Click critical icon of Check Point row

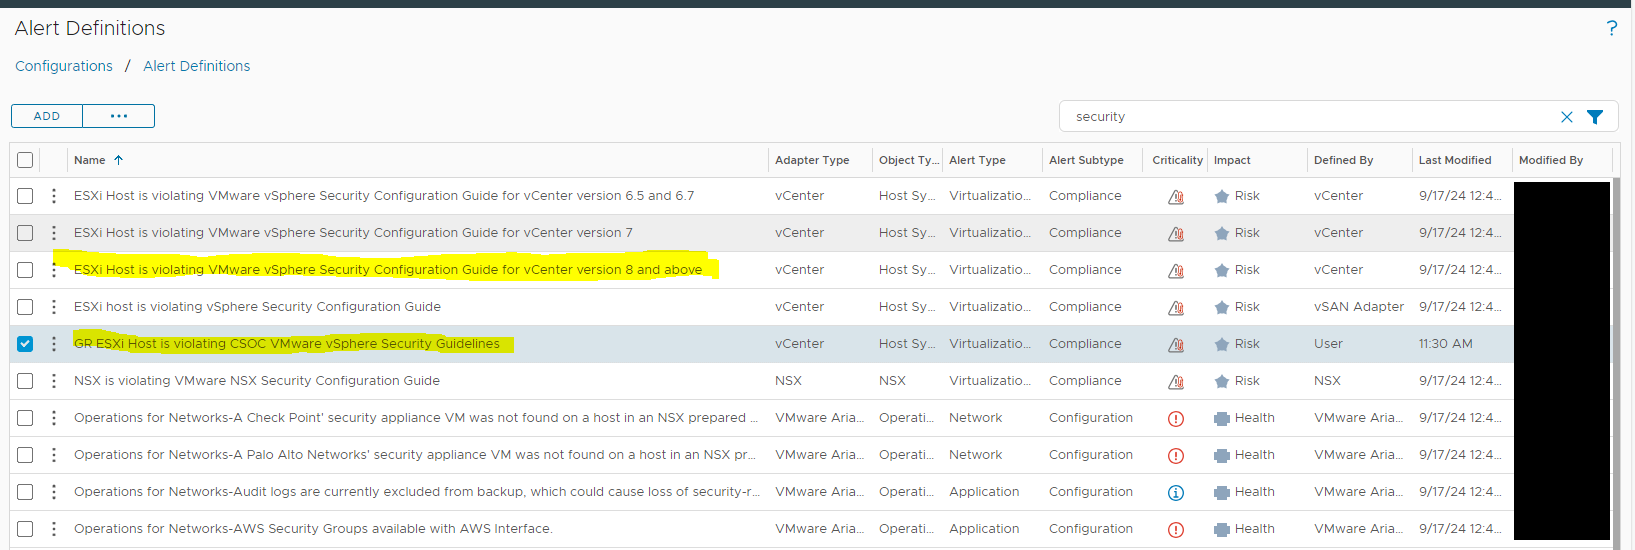(x=1176, y=419)
